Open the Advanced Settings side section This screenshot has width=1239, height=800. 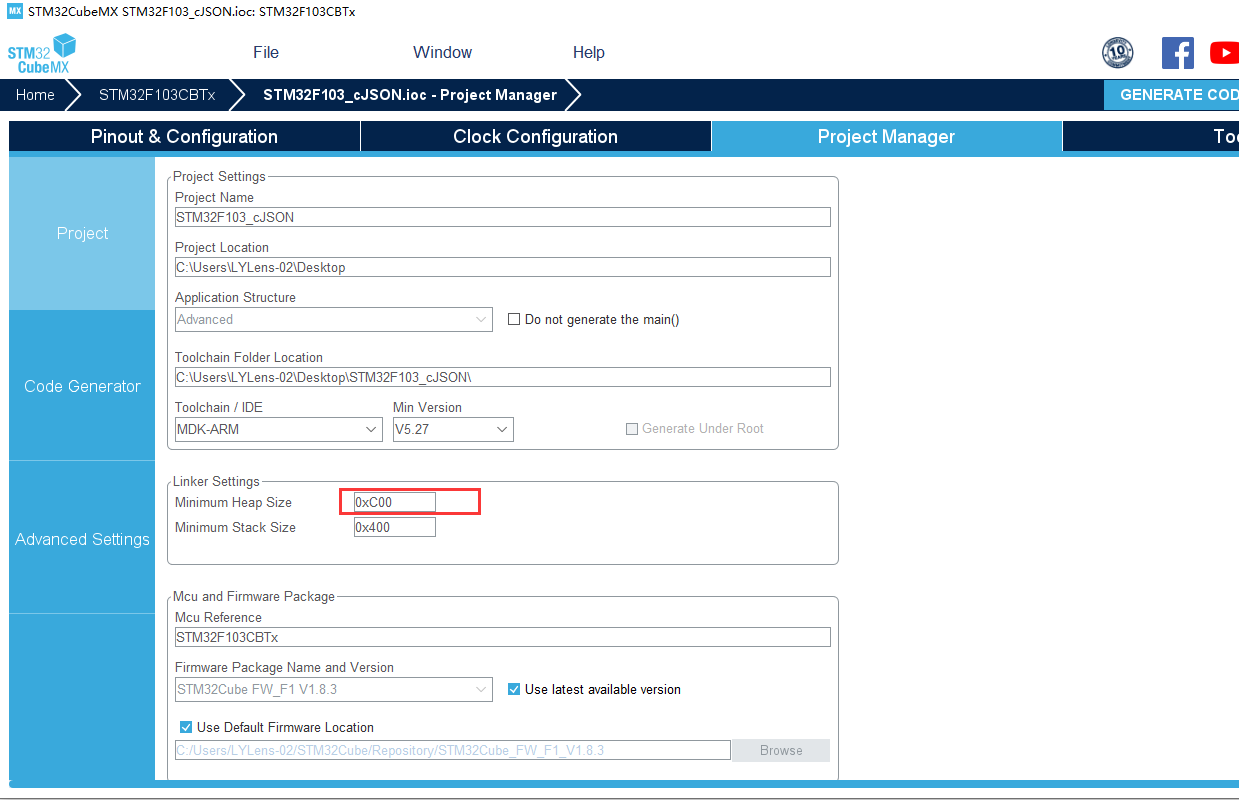pos(82,539)
